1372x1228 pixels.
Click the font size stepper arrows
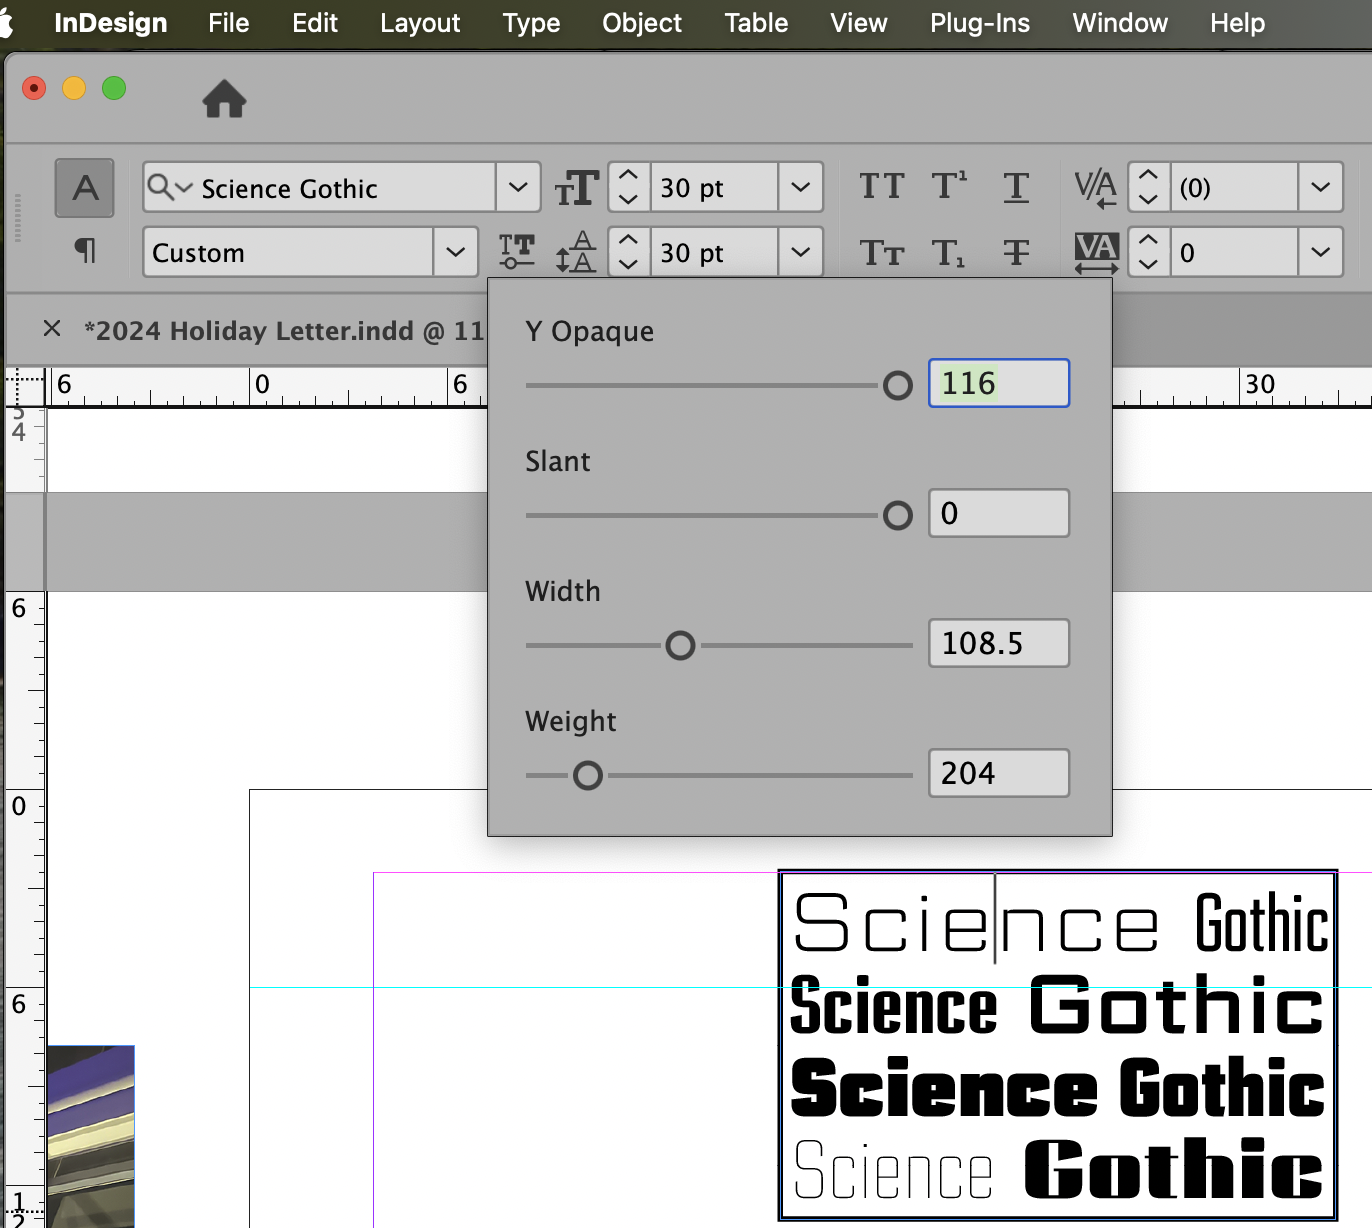[x=629, y=187]
